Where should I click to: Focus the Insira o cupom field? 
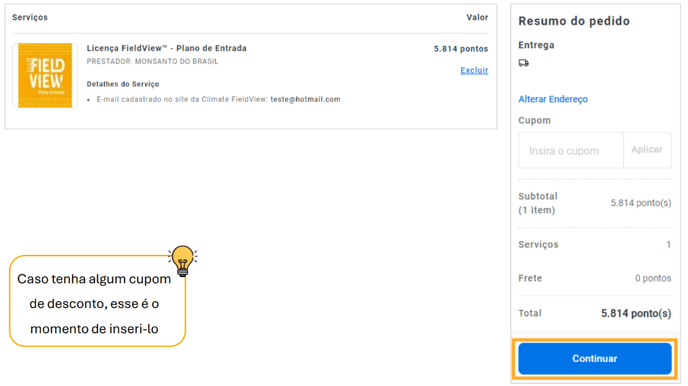pos(571,150)
